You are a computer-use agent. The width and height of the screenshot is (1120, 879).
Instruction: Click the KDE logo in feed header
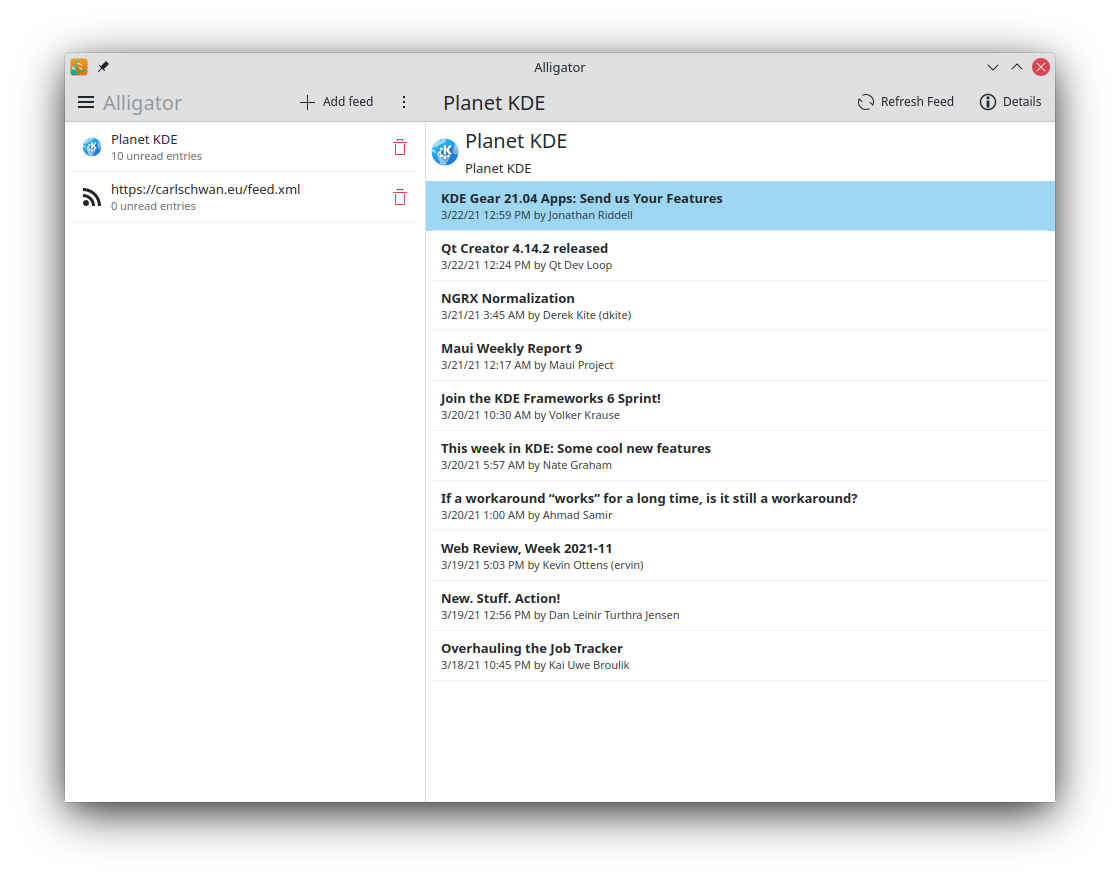[x=444, y=152]
